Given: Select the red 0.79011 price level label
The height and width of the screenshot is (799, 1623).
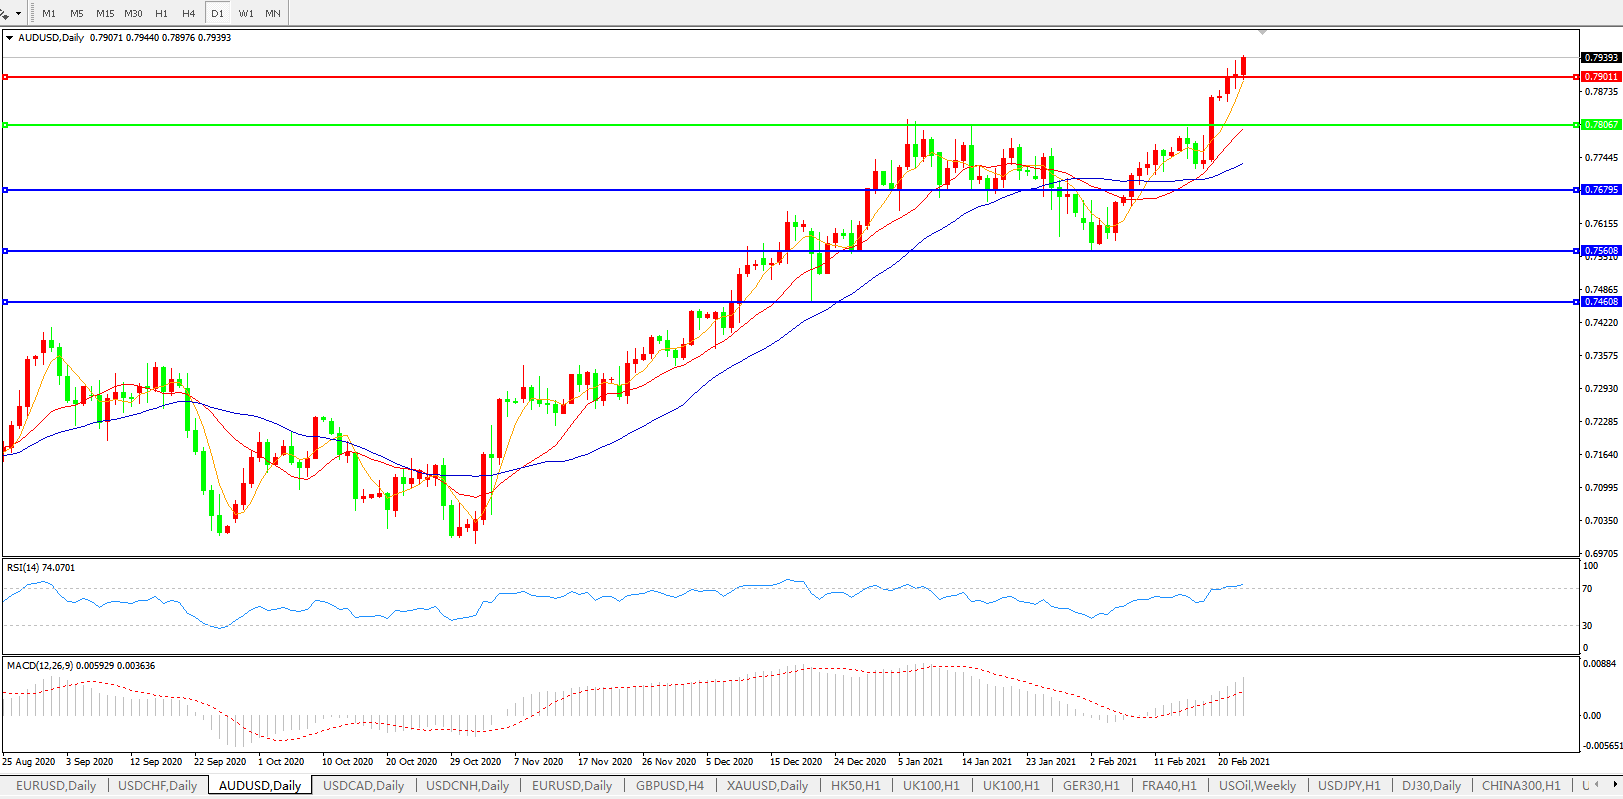Looking at the screenshot, I should click(1601, 77).
